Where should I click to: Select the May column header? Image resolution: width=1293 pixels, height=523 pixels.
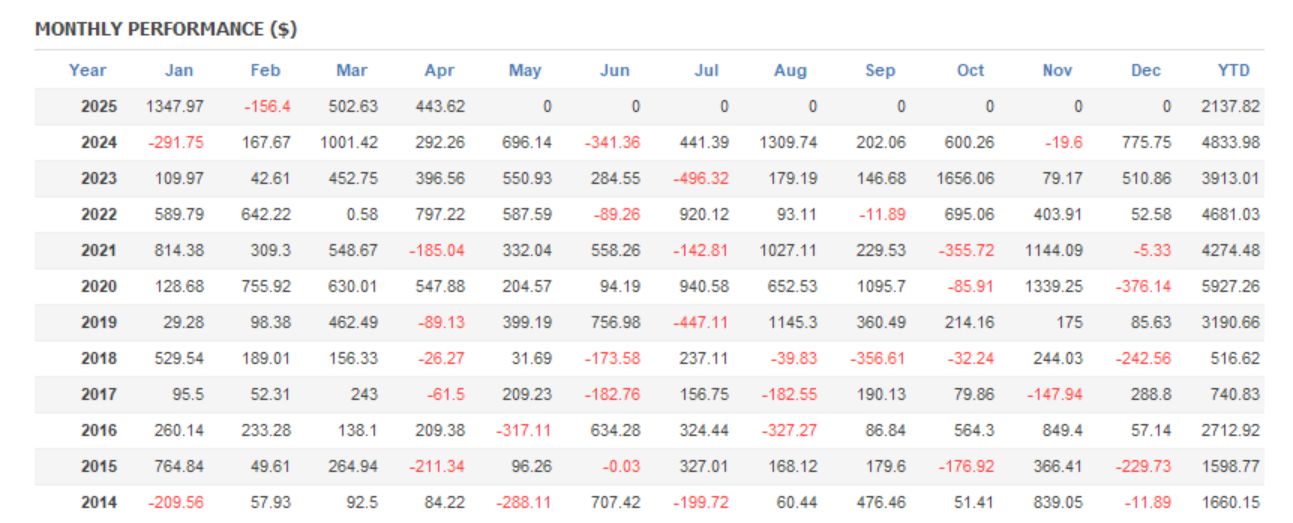click(x=525, y=70)
